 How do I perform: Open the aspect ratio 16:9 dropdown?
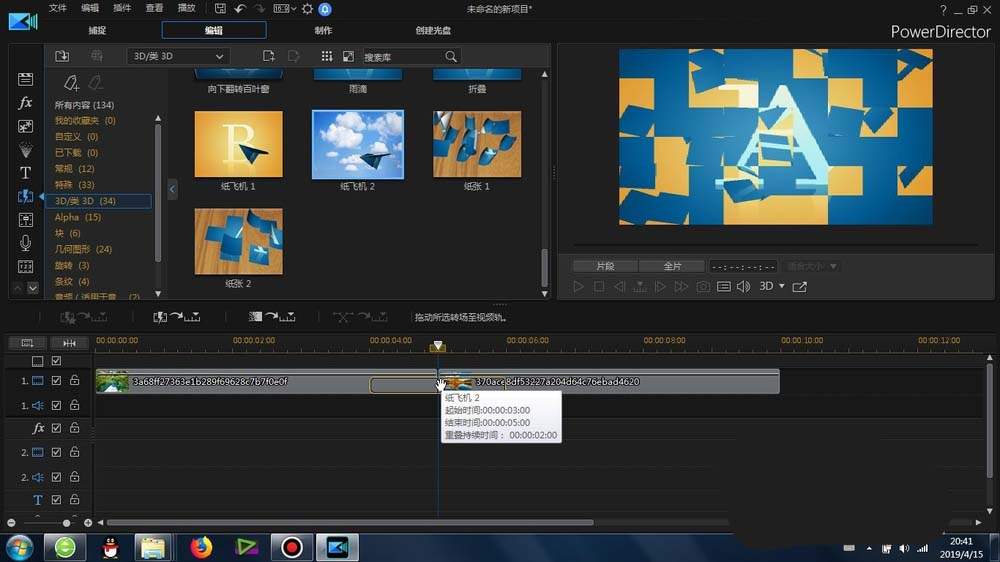pyautogui.click(x=284, y=9)
